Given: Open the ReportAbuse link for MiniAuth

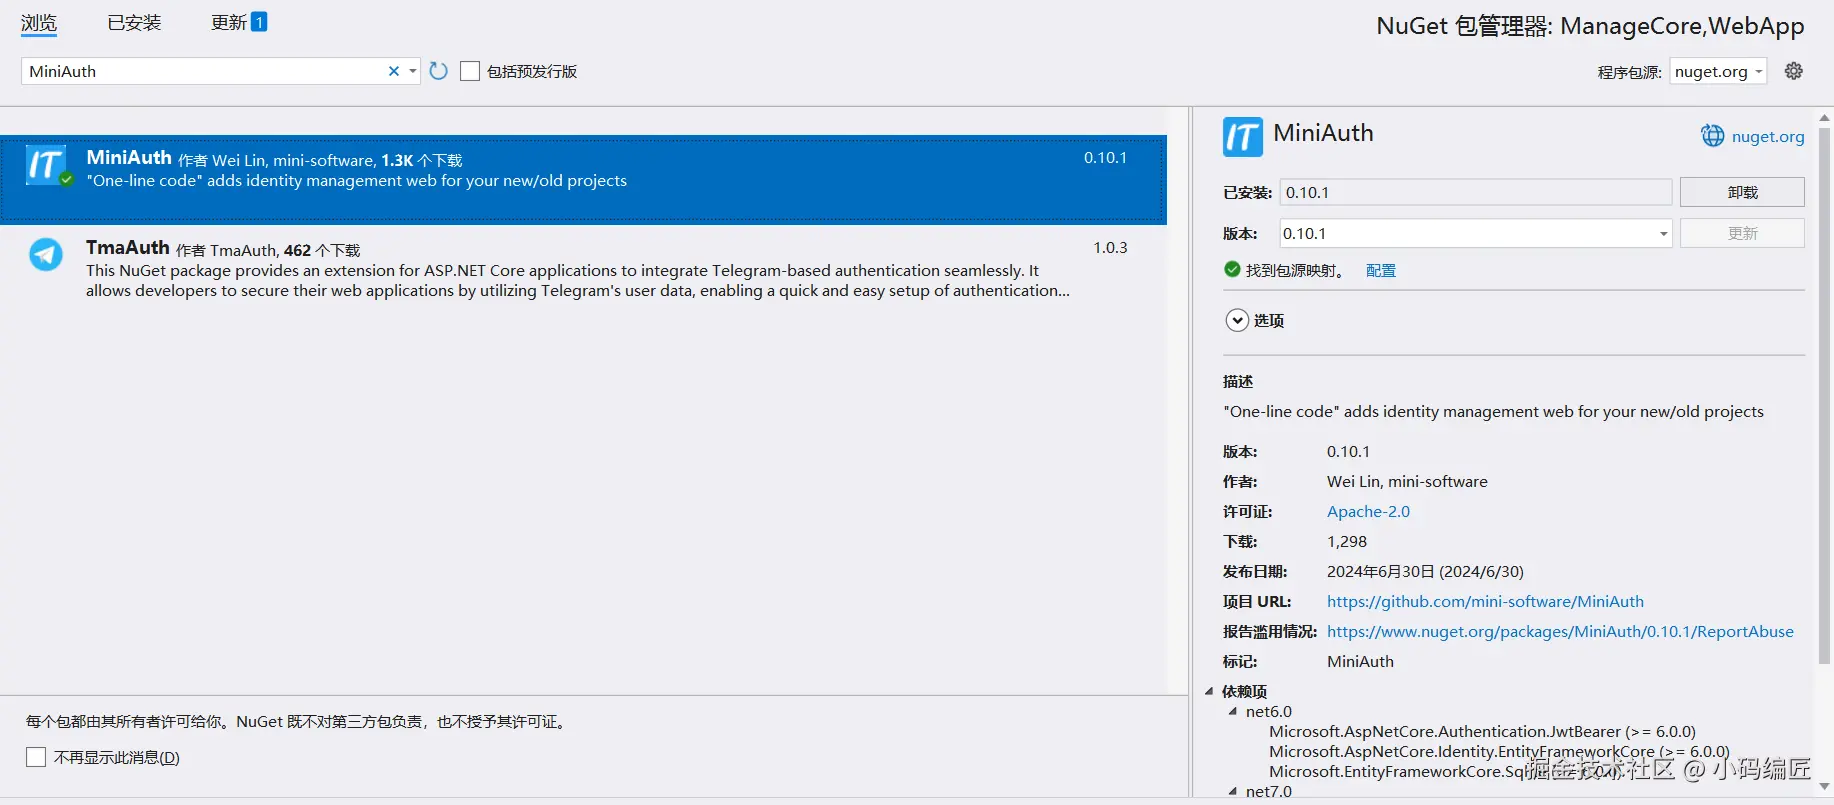Looking at the screenshot, I should [x=1560, y=631].
